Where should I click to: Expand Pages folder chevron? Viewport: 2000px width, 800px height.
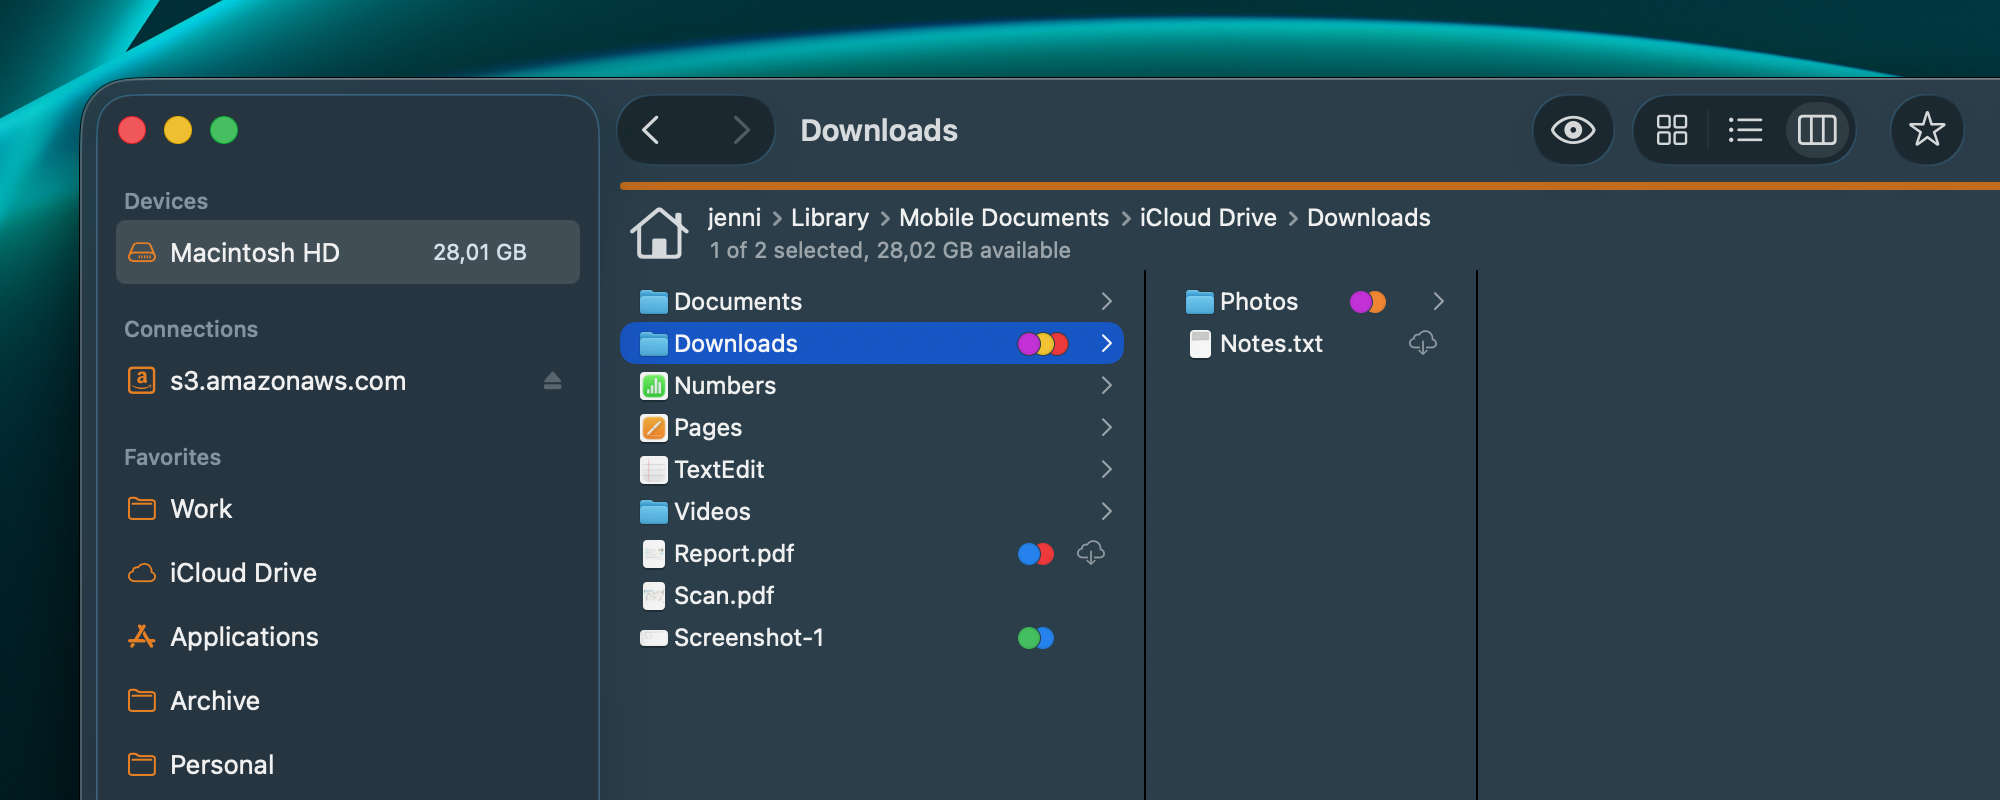pos(1106,427)
